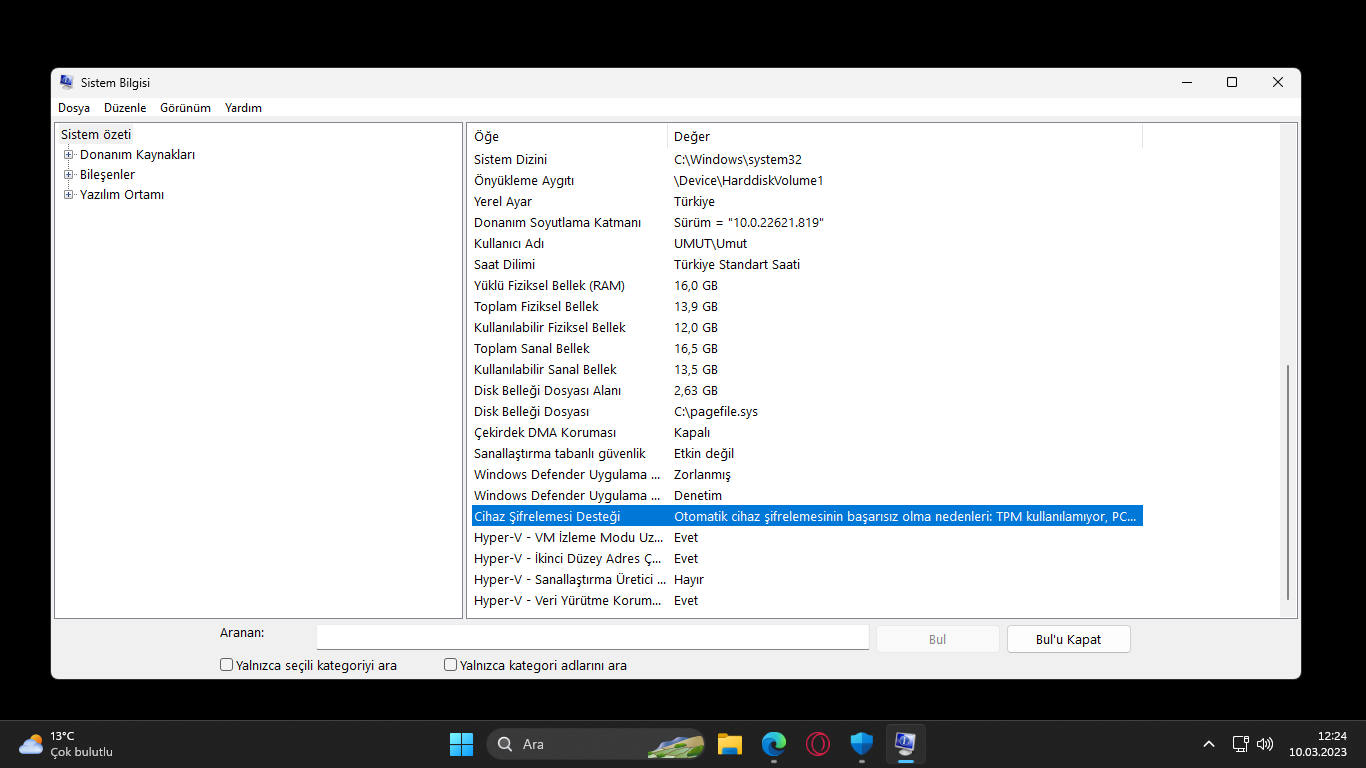Select the Yüklü Fiziksel Bellek (RAM) row
Viewport: 1366px width, 768px height.
pyautogui.click(x=806, y=286)
